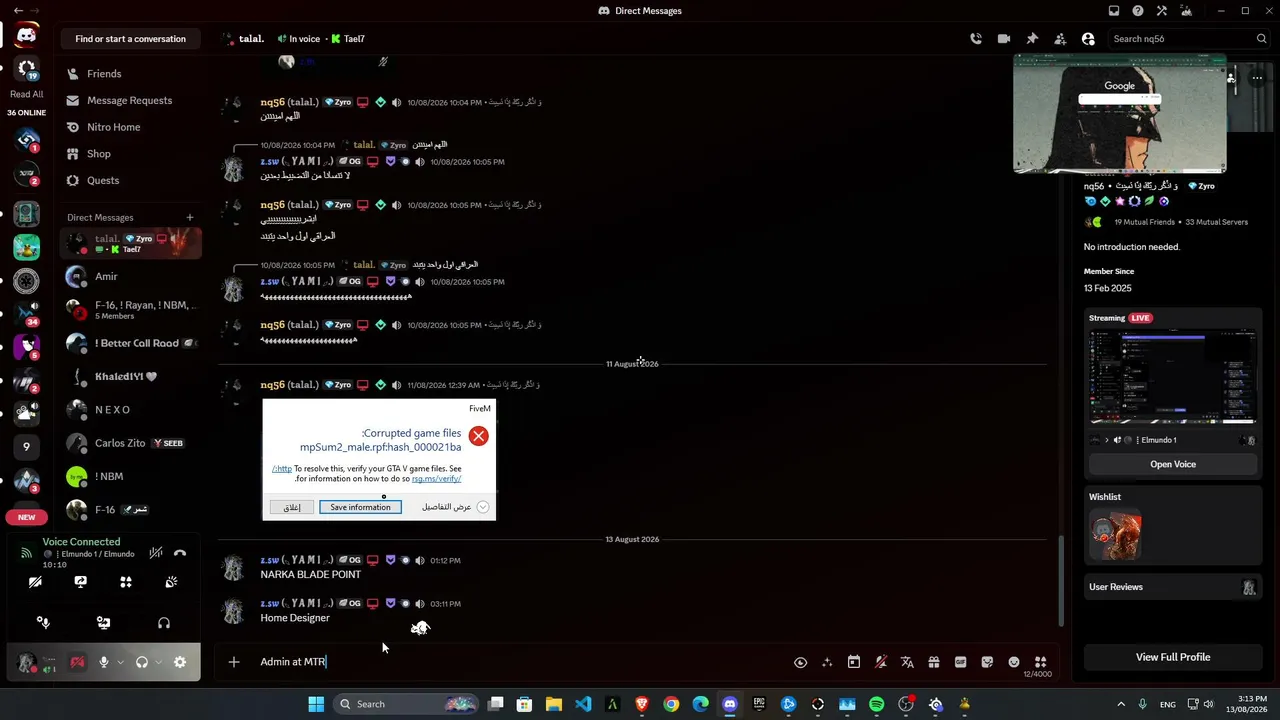The width and height of the screenshot is (1280, 720).
Task: Open the hammer-and-wrench tools icon in title bar
Action: (x=1162, y=11)
